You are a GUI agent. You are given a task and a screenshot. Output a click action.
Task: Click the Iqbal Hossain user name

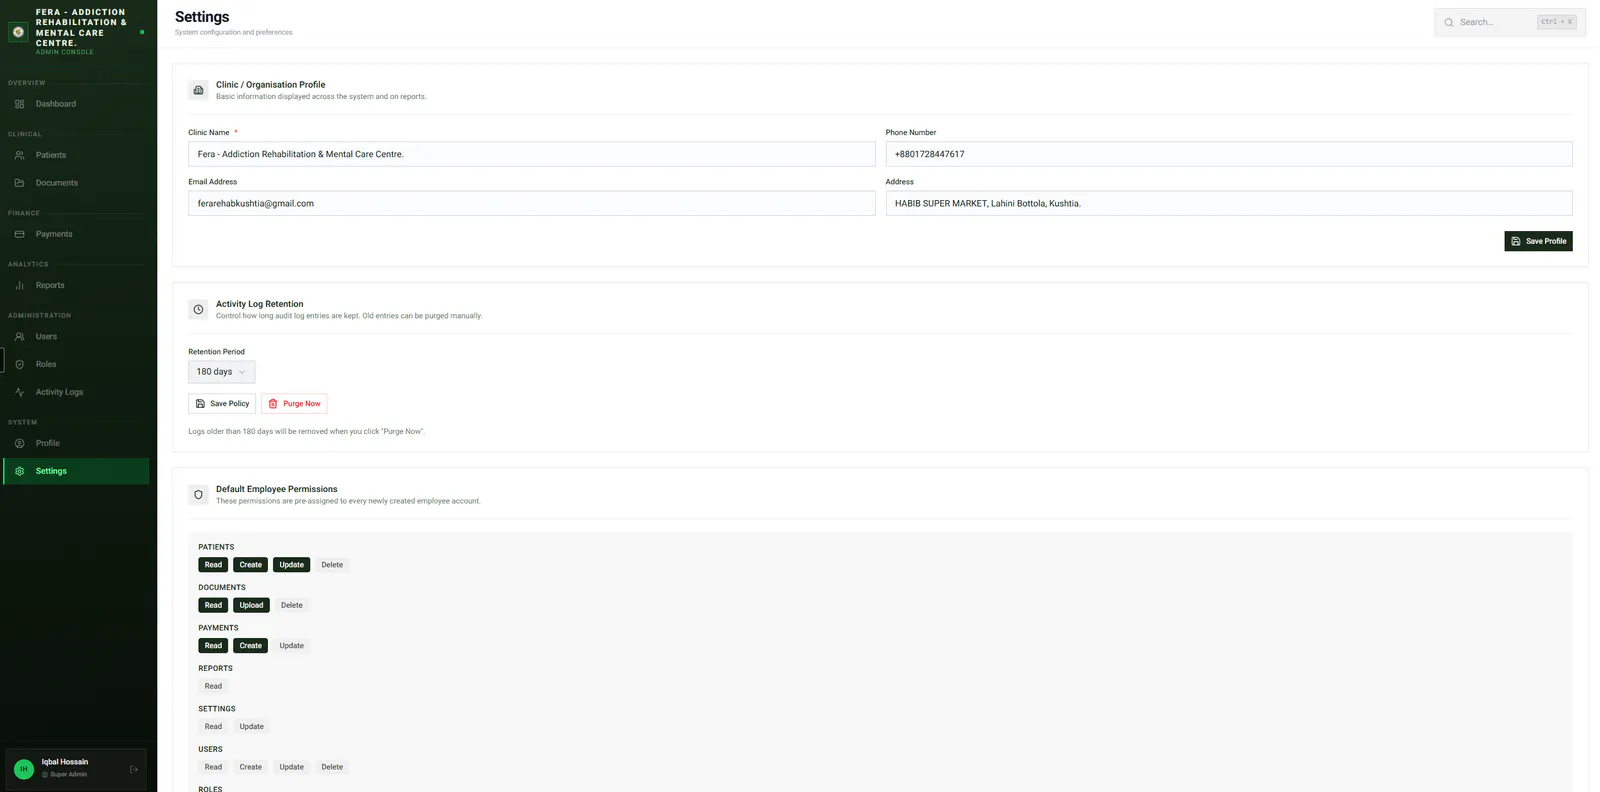coord(65,762)
